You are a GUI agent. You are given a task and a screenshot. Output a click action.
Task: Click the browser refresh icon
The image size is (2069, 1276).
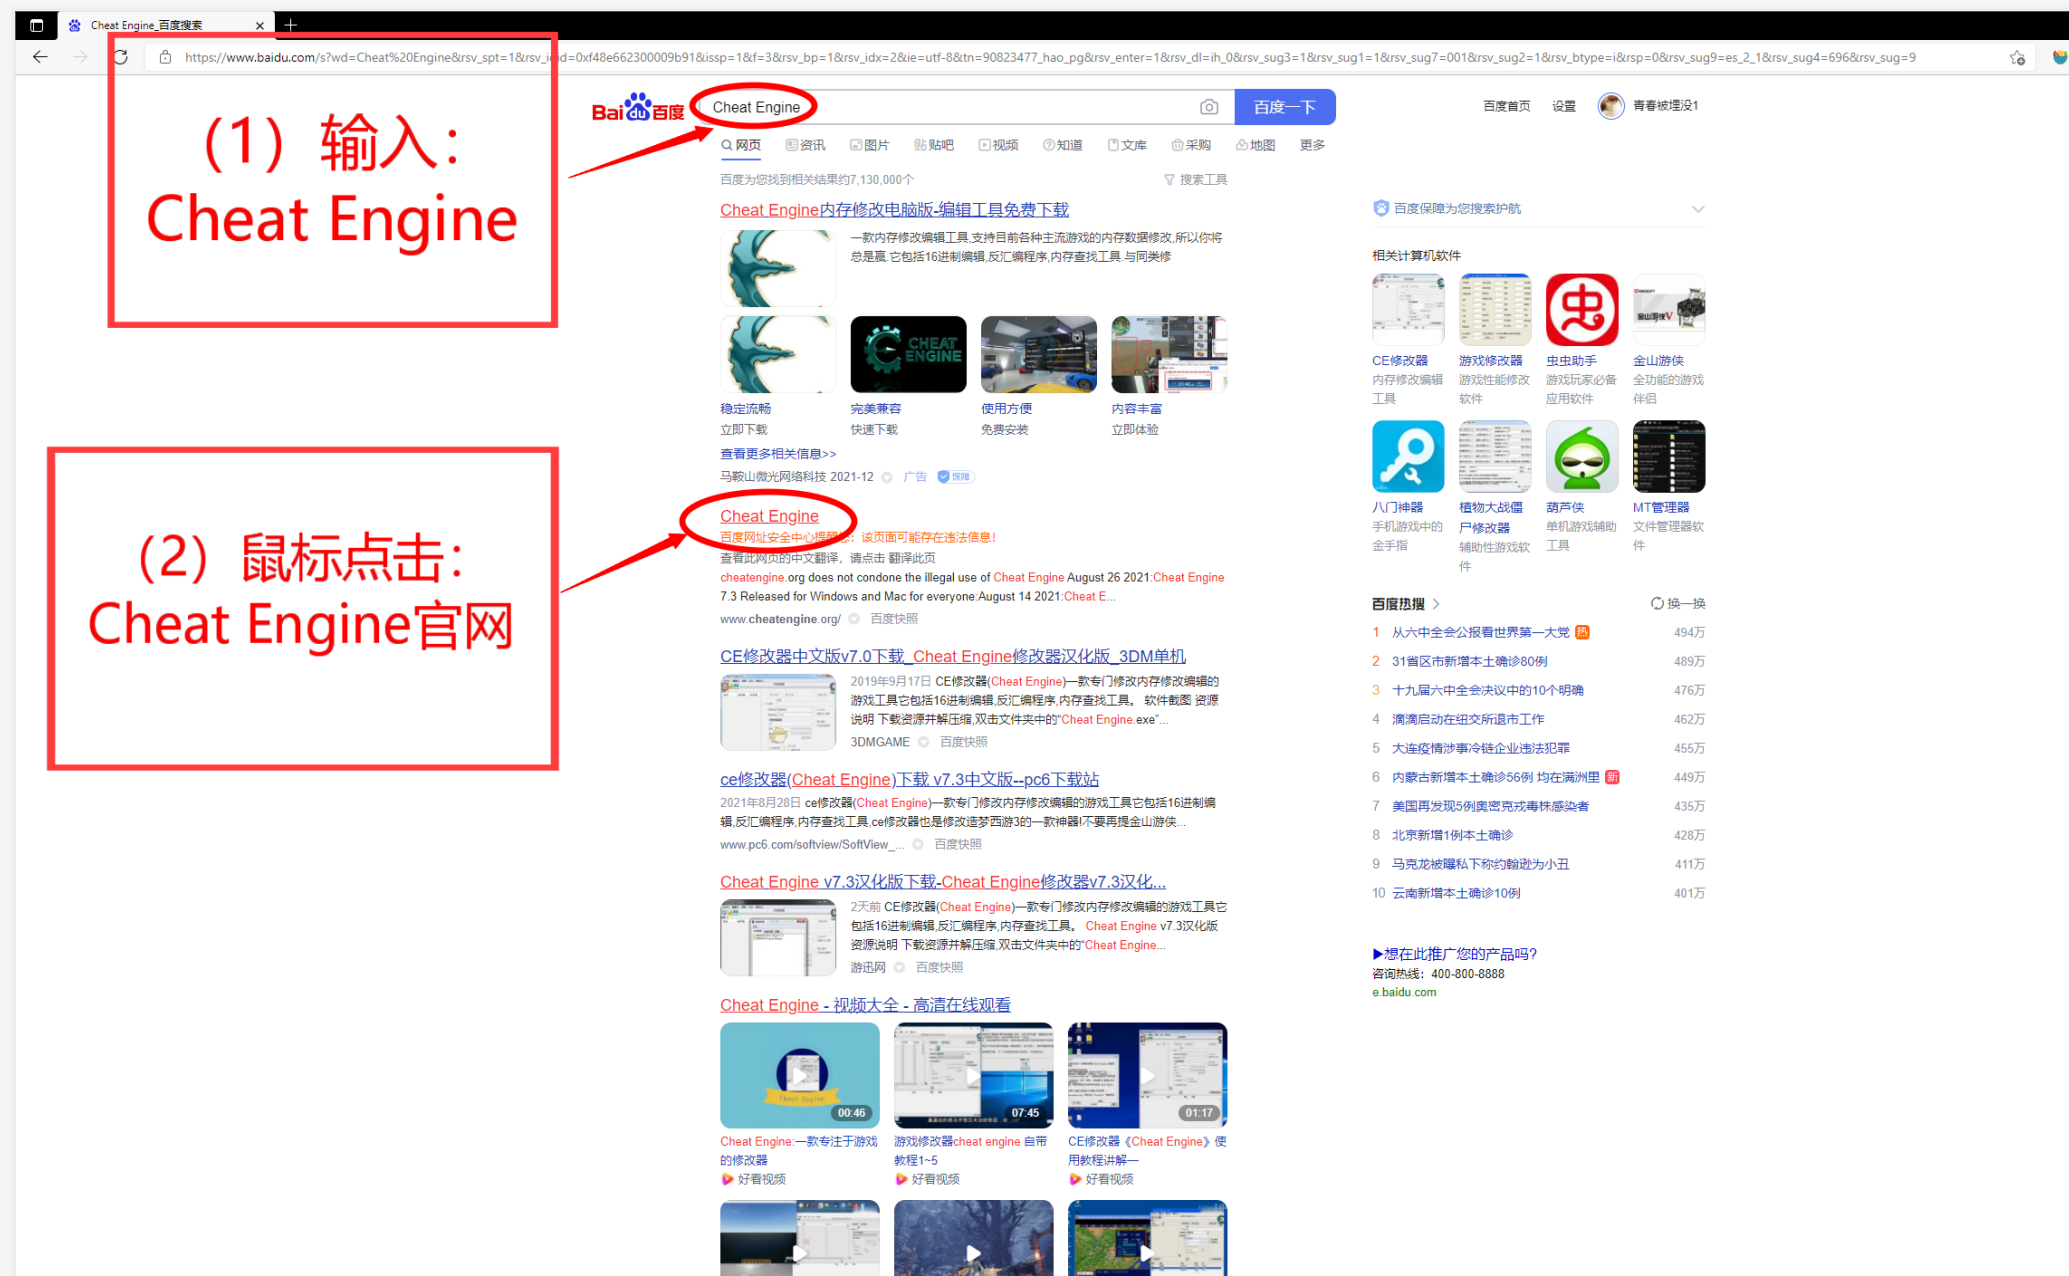tap(120, 57)
